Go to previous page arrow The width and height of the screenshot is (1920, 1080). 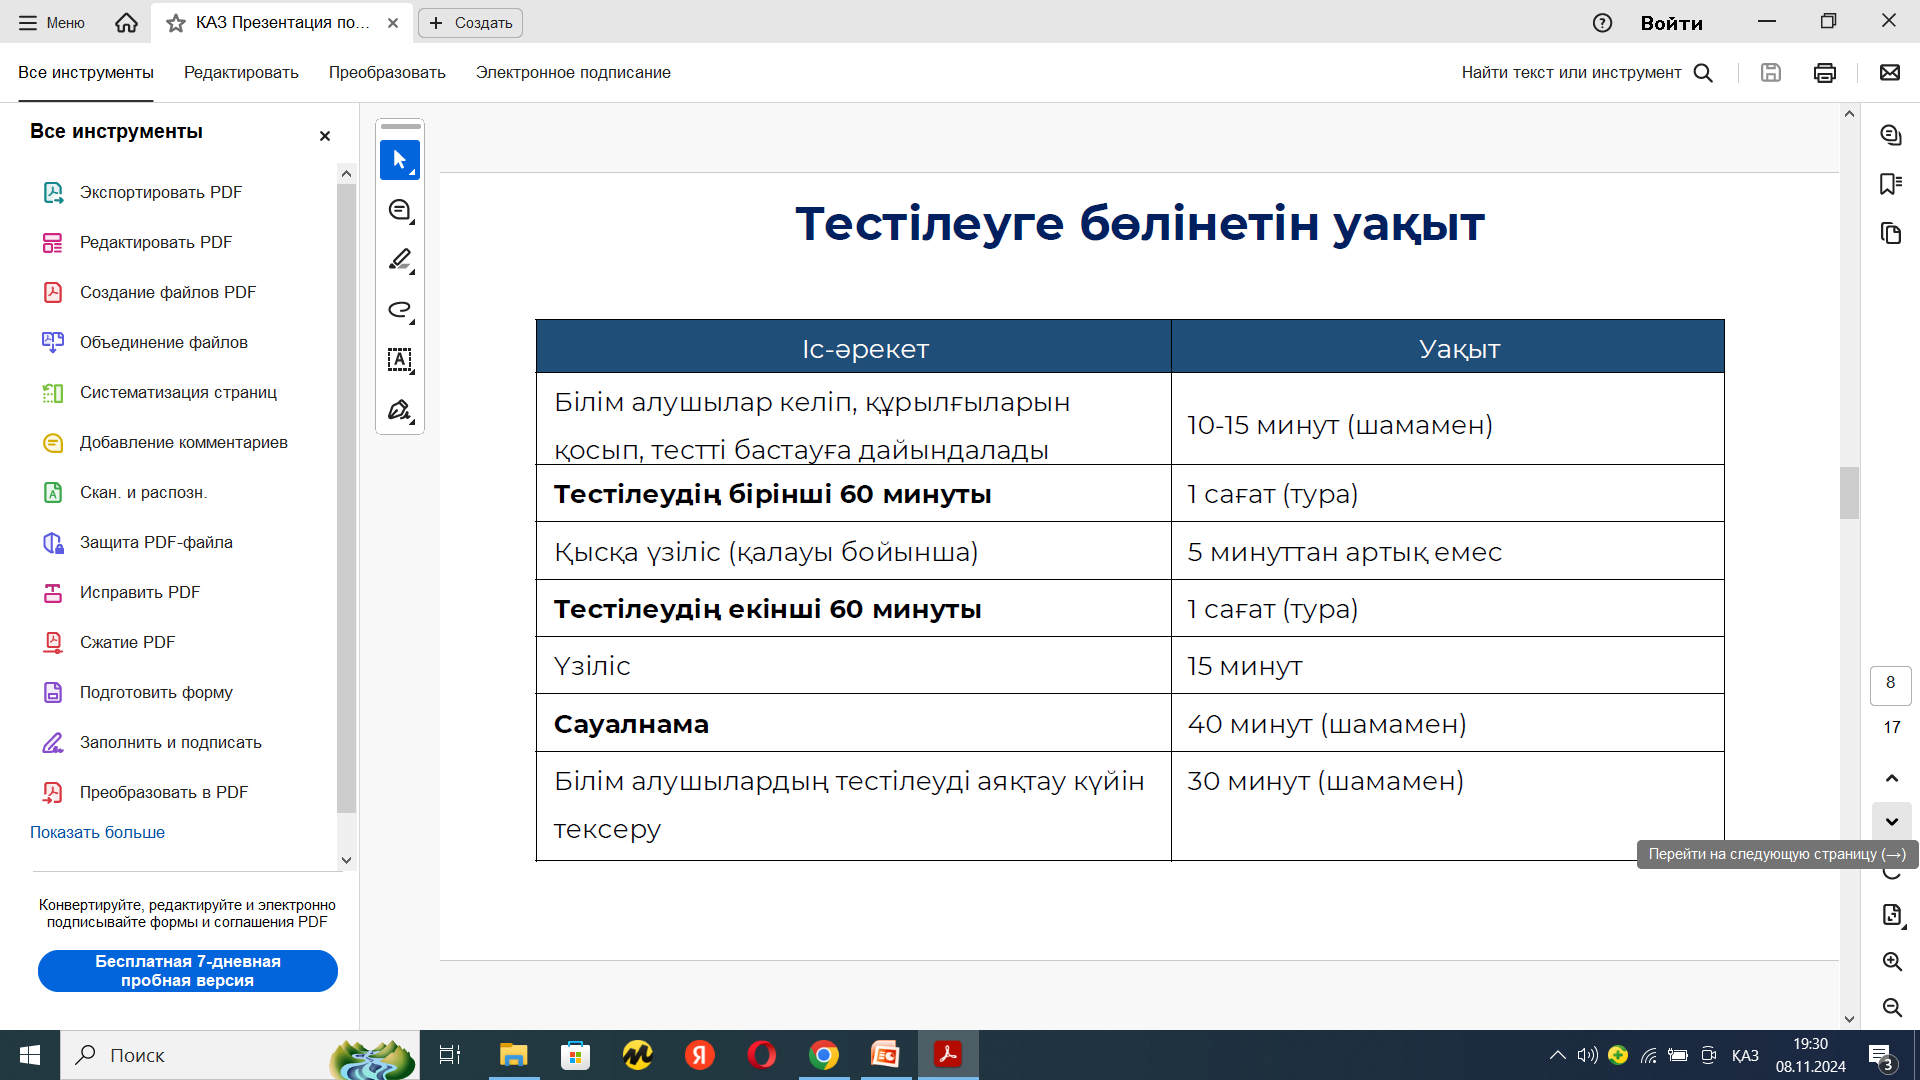click(x=1891, y=778)
